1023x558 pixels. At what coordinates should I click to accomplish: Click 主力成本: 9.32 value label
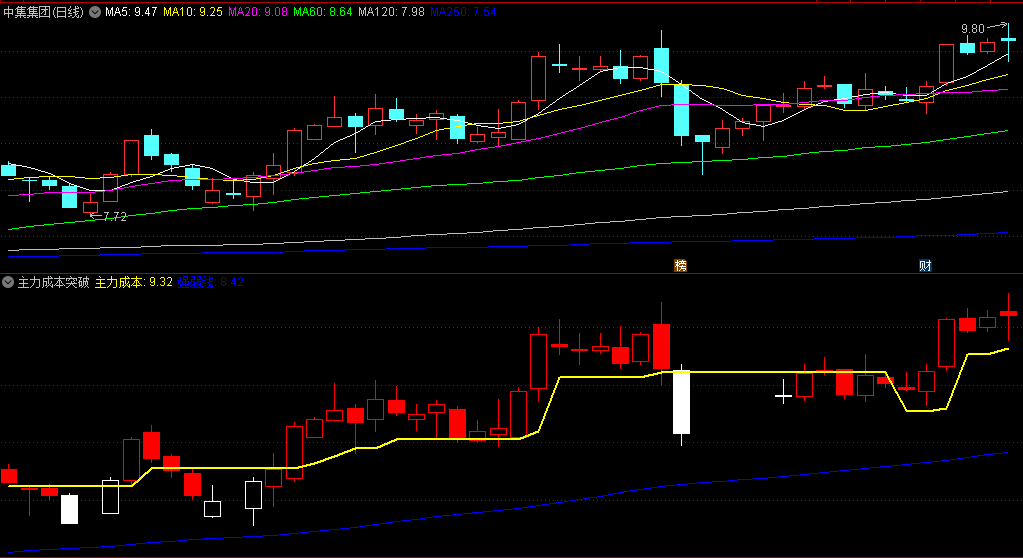tap(134, 283)
